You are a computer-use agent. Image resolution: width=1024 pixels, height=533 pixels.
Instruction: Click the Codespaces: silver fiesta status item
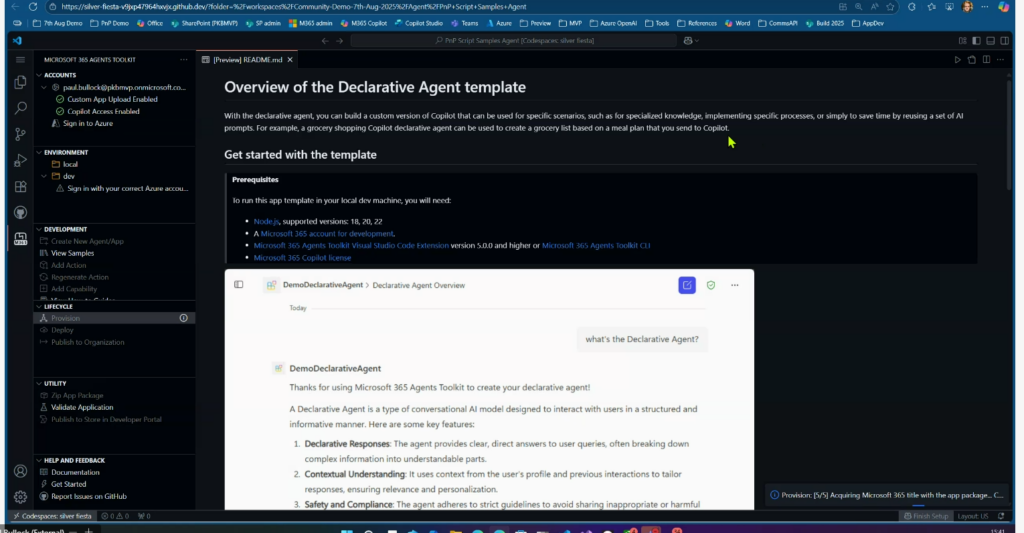(52, 516)
